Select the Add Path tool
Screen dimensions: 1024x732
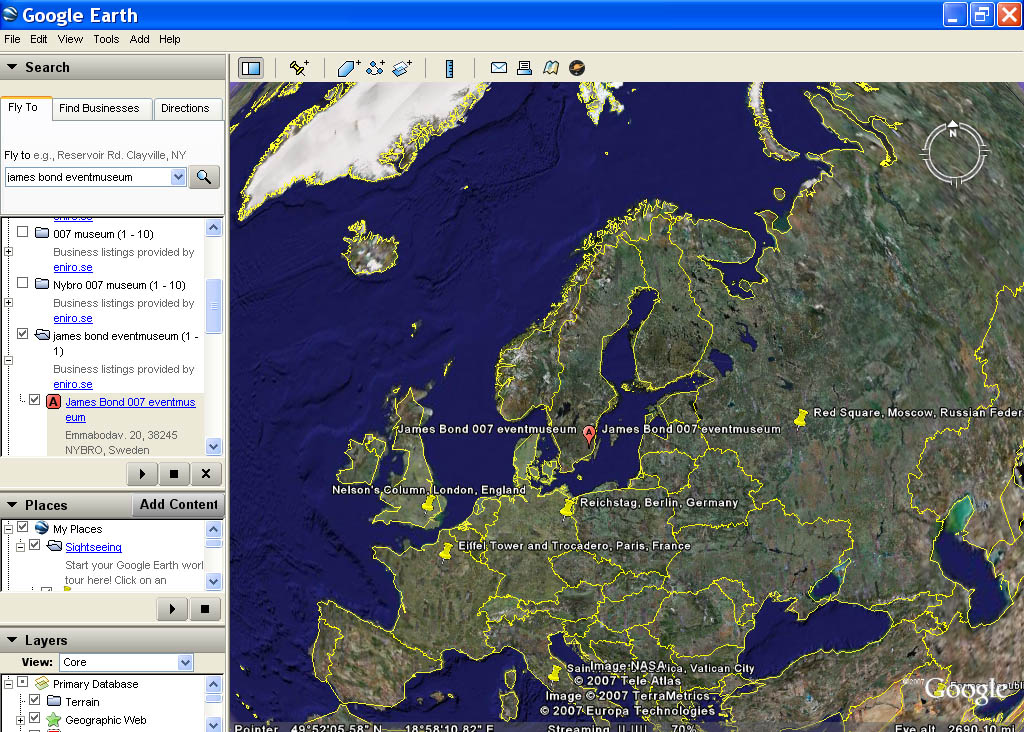click(375, 68)
